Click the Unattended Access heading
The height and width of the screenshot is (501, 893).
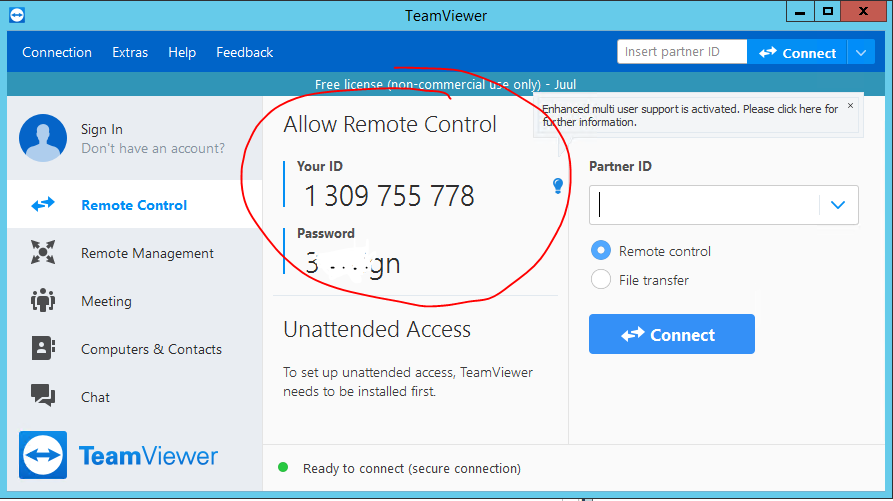pos(377,329)
